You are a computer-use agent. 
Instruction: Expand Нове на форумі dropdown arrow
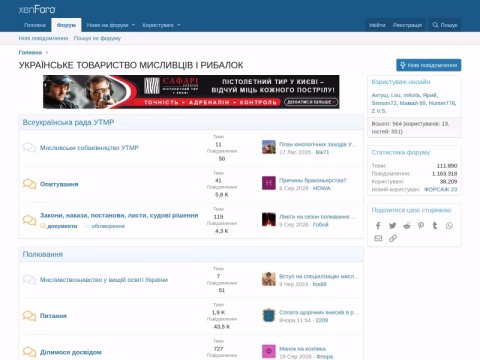[x=133, y=25]
